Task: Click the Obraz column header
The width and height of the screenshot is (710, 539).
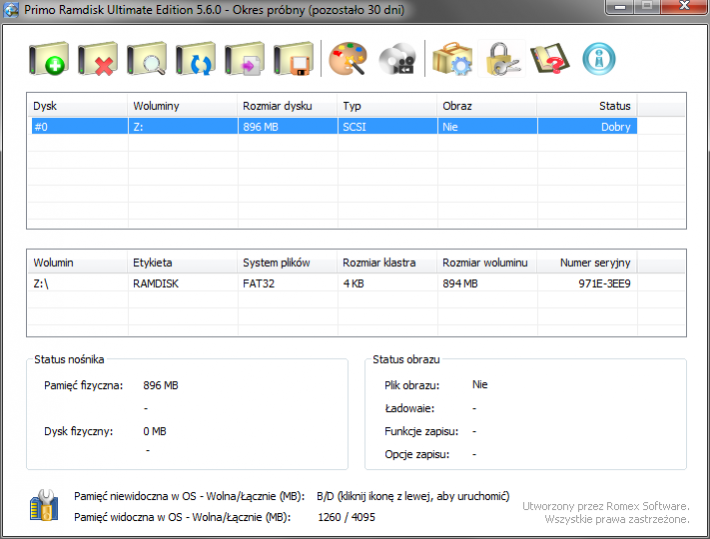Action: pyautogui.click(x=487, y=106)
